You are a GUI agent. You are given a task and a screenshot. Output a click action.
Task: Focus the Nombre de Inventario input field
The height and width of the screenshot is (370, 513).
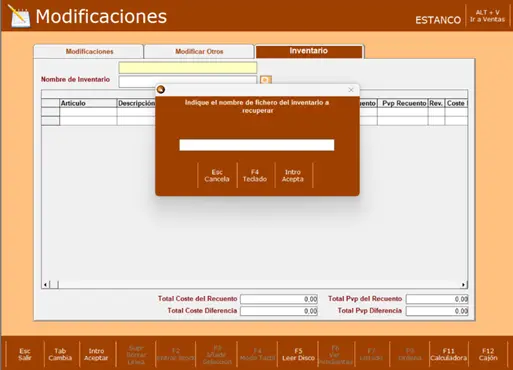pyautogui.click(x=188, y=81)
